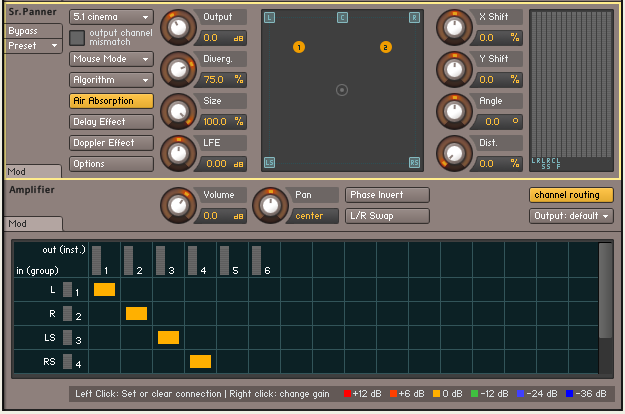Click the Output knob

click(x=178, y=27)
